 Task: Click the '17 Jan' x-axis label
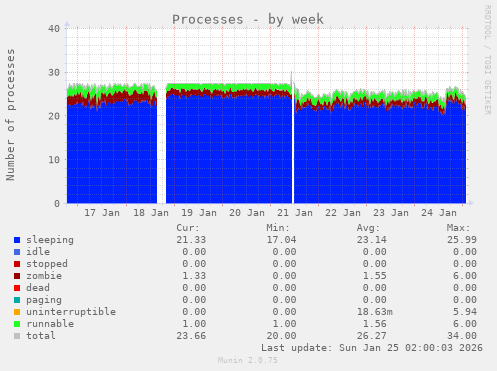pos(102,213)
